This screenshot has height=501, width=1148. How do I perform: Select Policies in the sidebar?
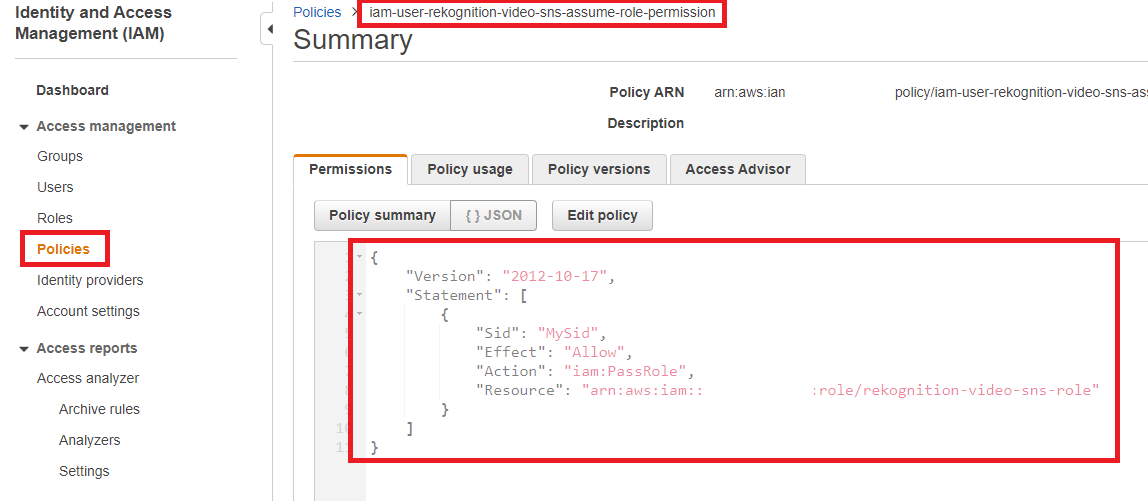[63, 249]
